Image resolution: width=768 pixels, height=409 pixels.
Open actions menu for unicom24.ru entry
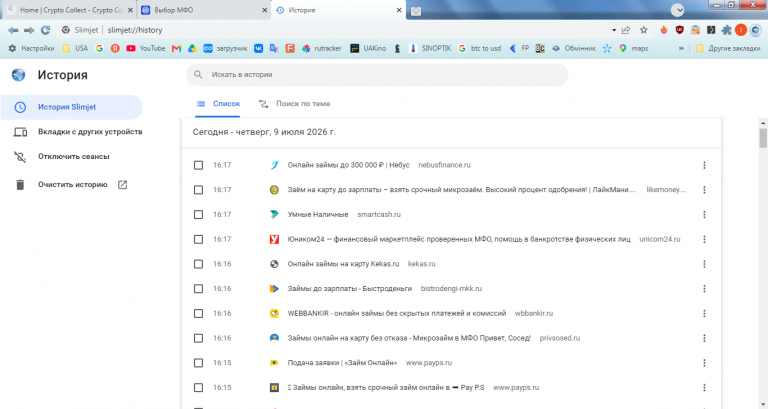point(704,239)
